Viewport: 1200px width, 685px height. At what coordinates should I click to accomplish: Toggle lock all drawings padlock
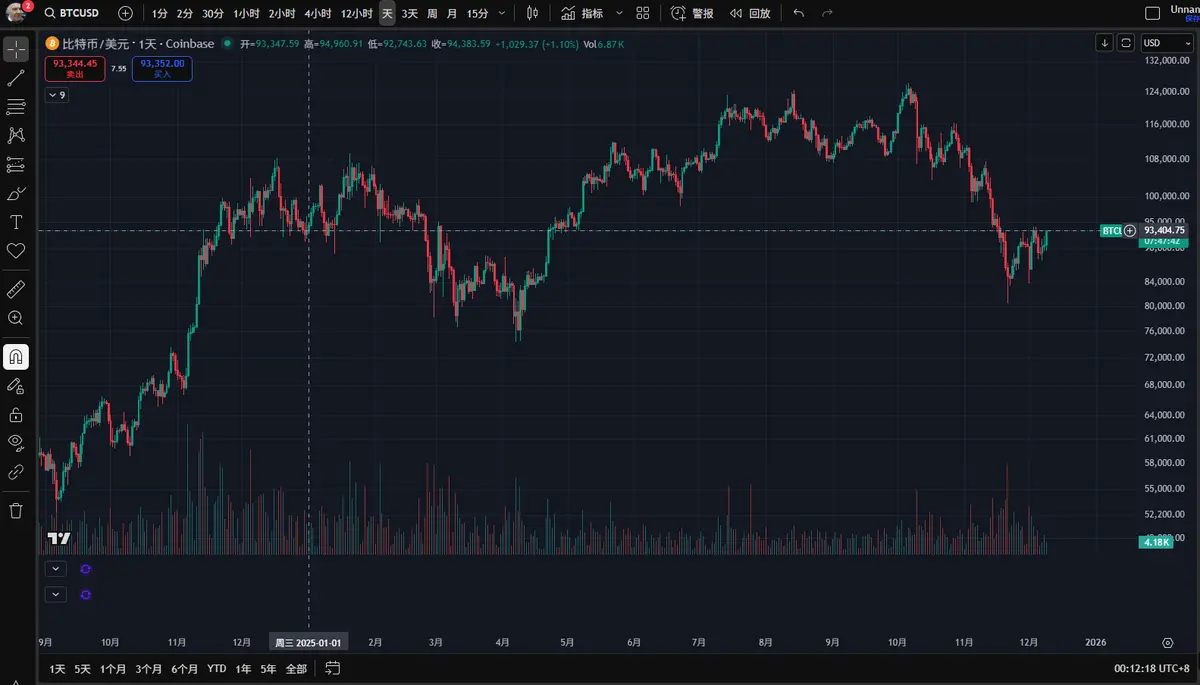16,414
